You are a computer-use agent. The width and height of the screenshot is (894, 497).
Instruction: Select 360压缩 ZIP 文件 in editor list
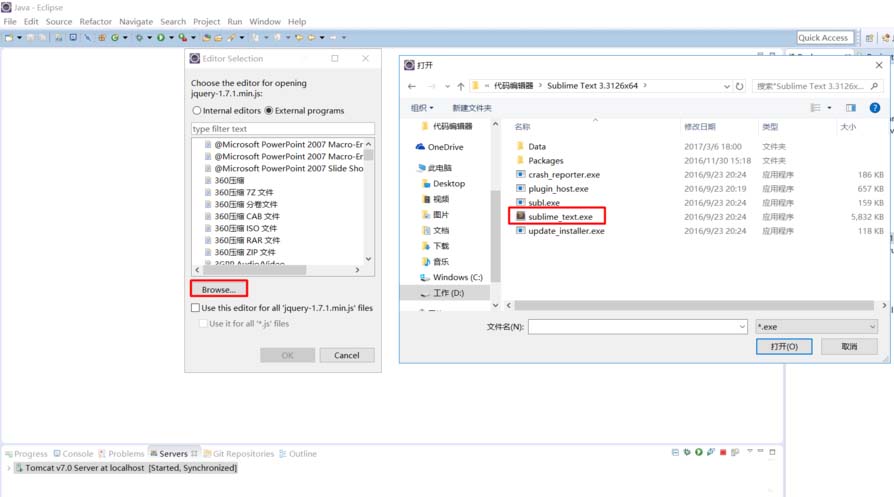pos(245,252)
